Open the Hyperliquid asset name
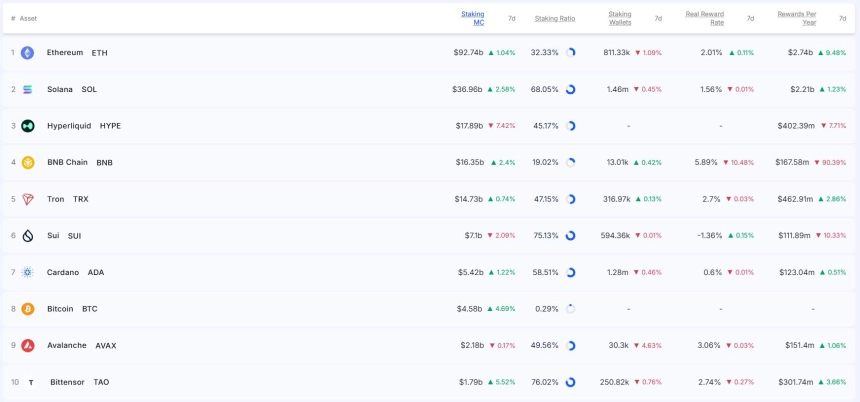This screenshot has width=860, height=402. click(69, 126)
